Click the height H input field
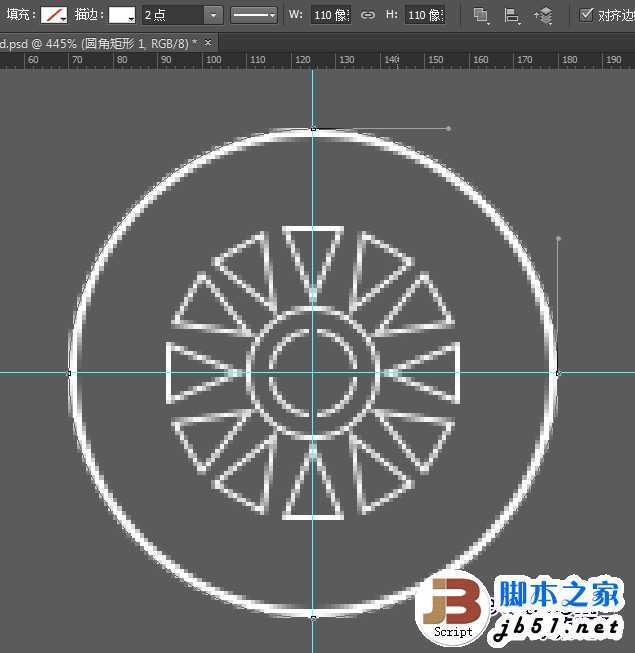 [x=425, y=15]
